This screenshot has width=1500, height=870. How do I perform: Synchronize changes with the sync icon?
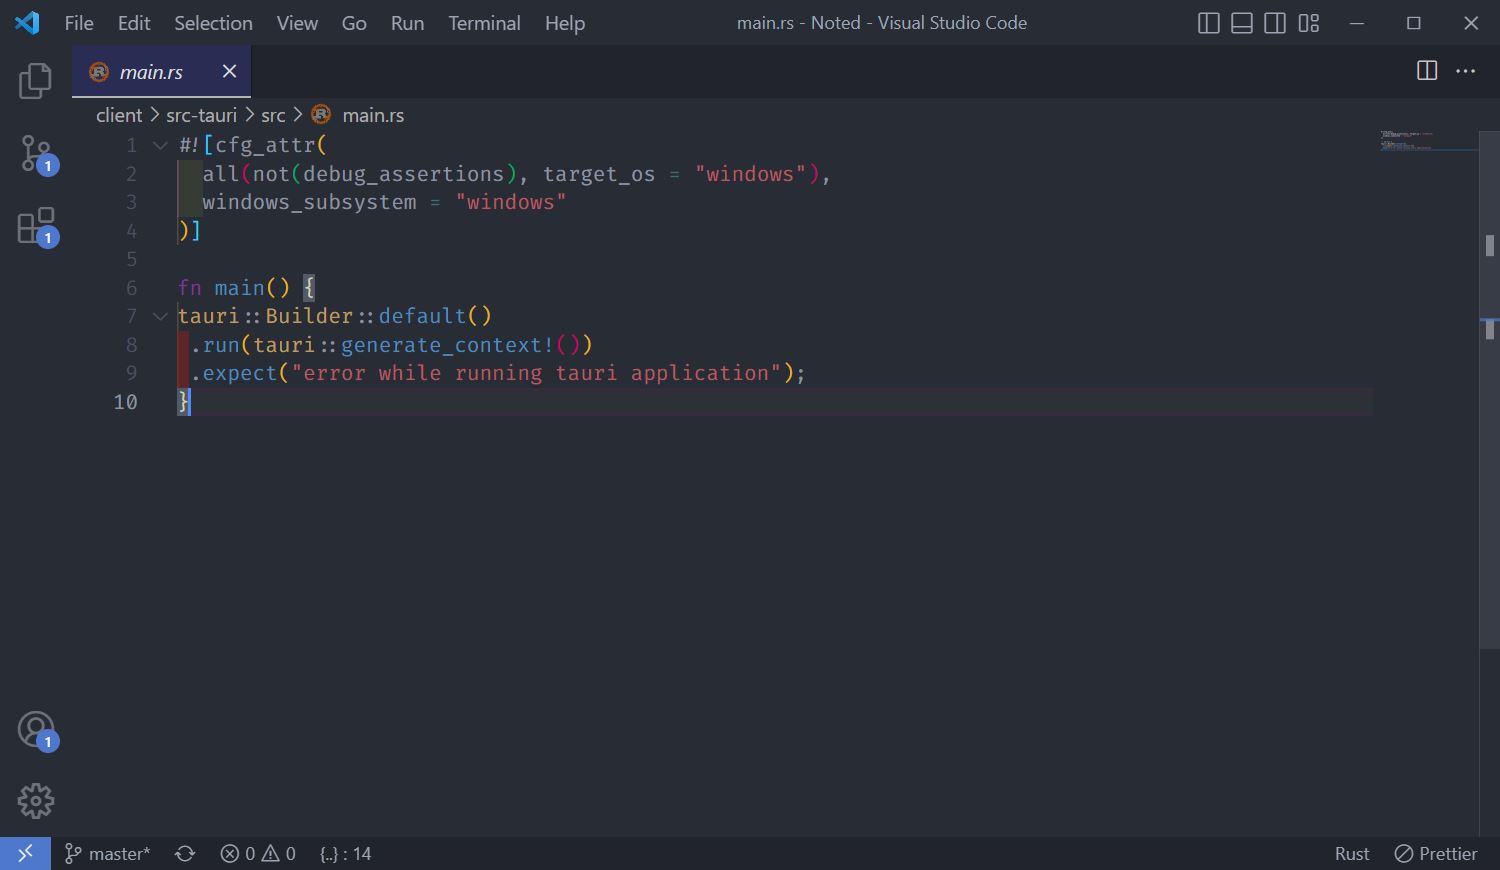point(185,853)
